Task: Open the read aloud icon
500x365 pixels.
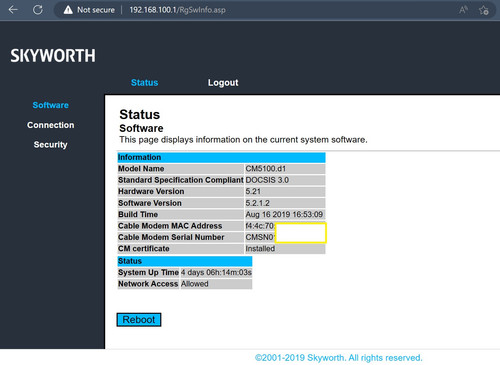Action: click(x=463, y=10)
